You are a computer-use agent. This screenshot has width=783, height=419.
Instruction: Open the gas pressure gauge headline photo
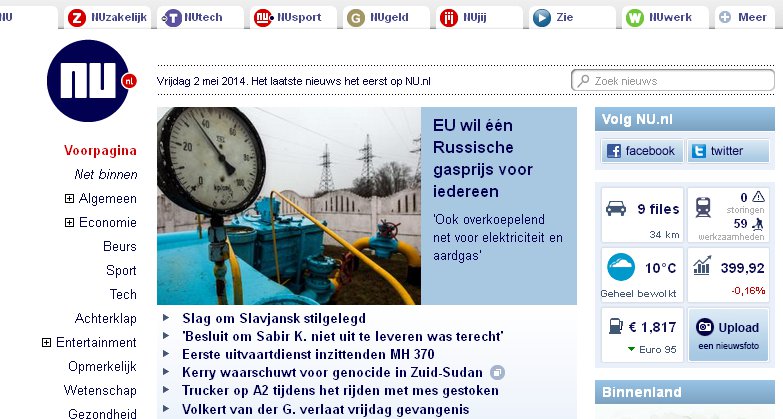pos(288,205)
